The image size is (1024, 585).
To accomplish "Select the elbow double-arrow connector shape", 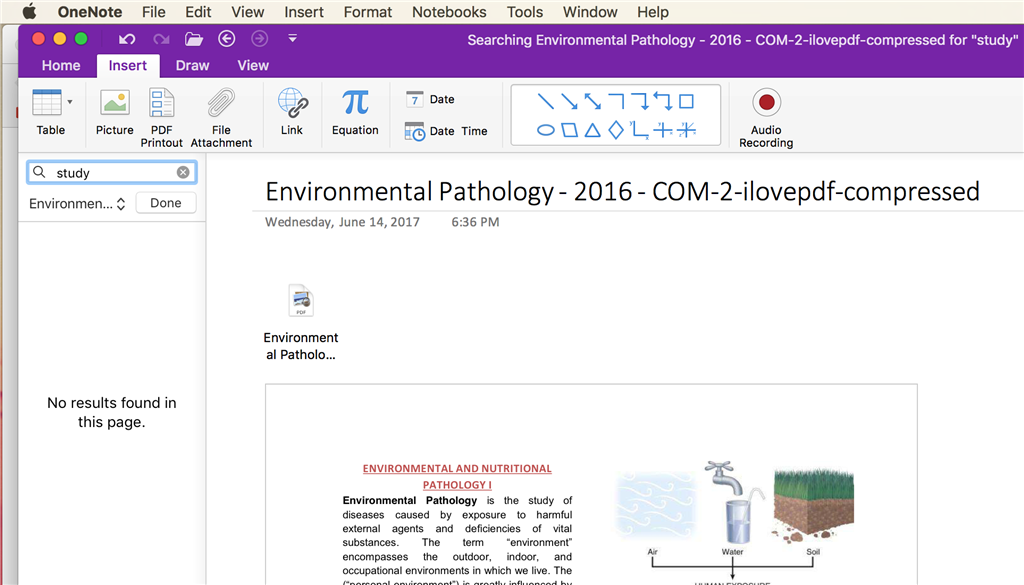I will click(x=663, y=101).
